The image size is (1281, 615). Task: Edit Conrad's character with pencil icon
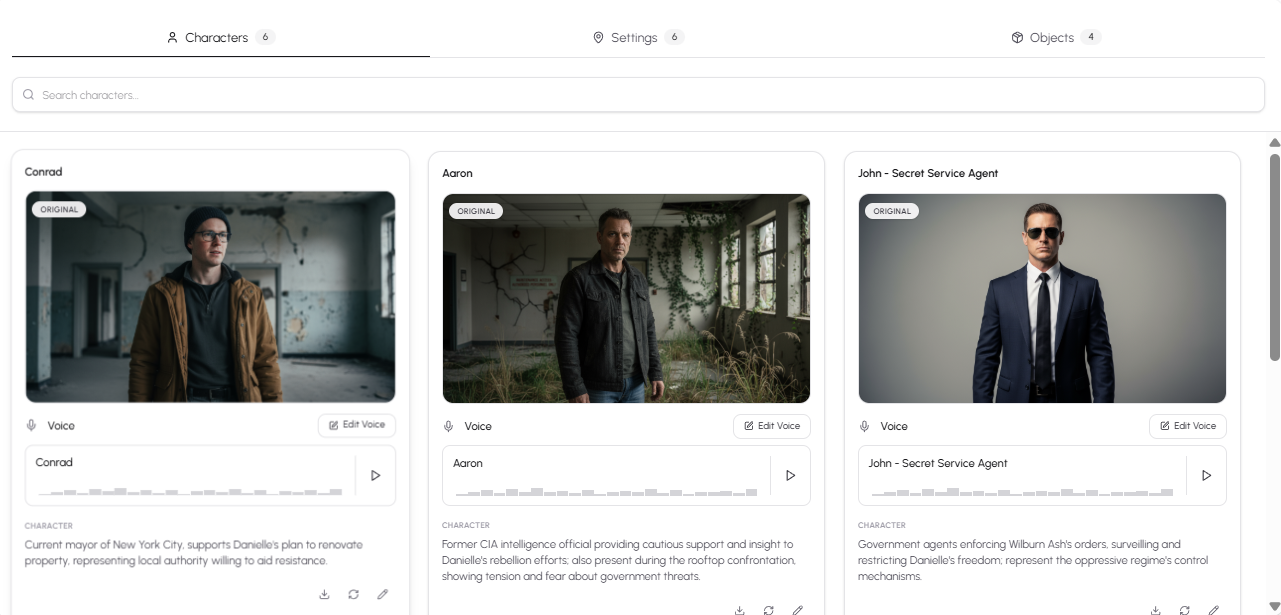click(382, 594)
